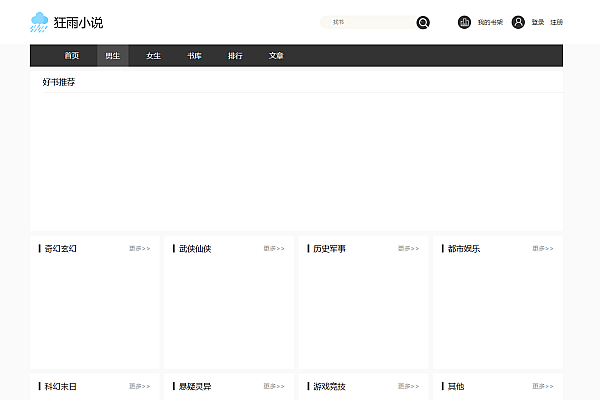The height and width of the screenshot is (400, 600).
Task: Click the user avatar icon
Action: pos(518,22)
